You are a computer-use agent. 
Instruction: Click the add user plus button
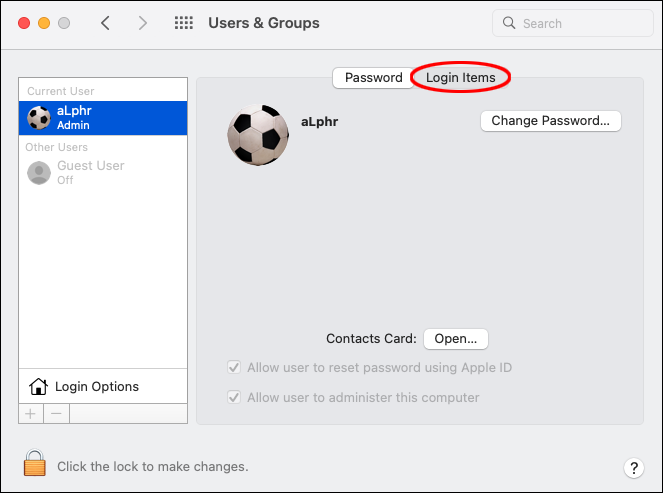(x=30, y=413)
